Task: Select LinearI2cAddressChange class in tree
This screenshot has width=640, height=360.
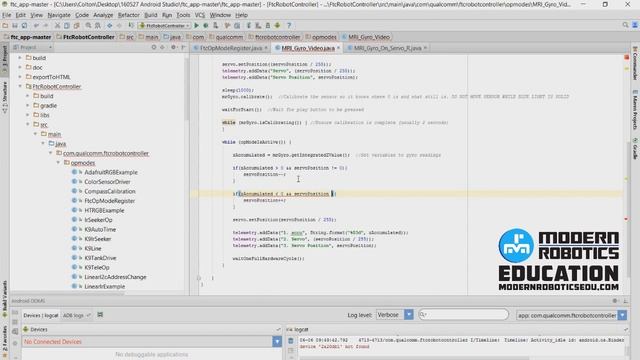Action: pos(115,277)
